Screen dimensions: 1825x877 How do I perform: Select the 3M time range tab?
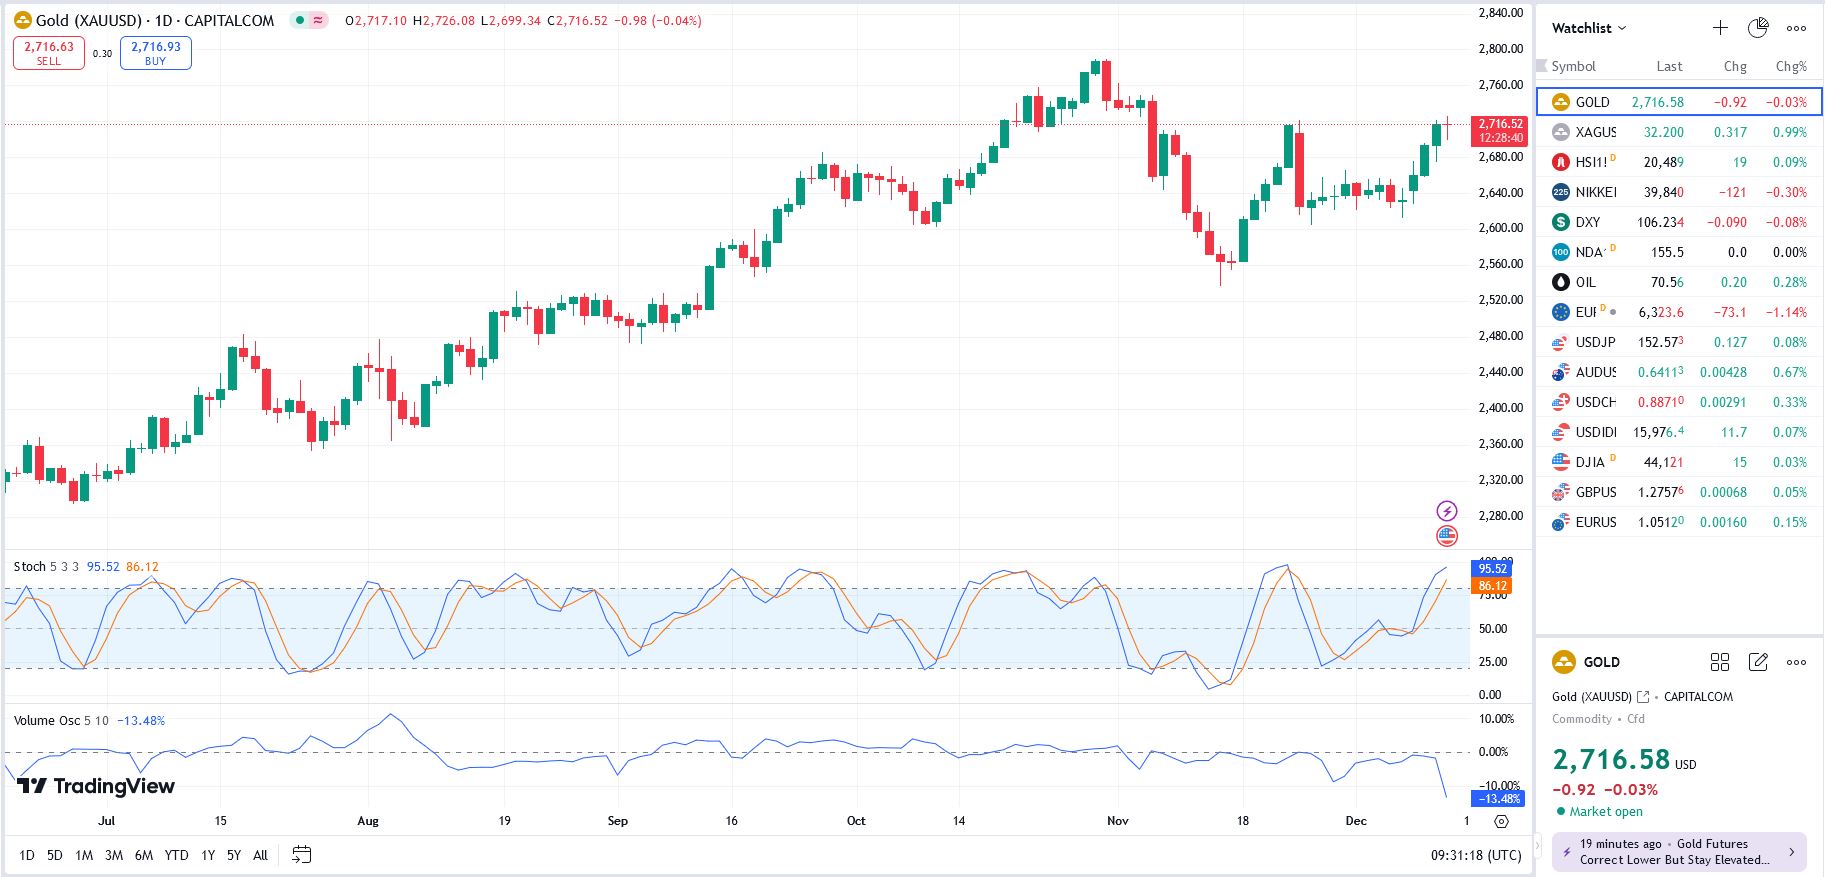[x=114, y=855]
